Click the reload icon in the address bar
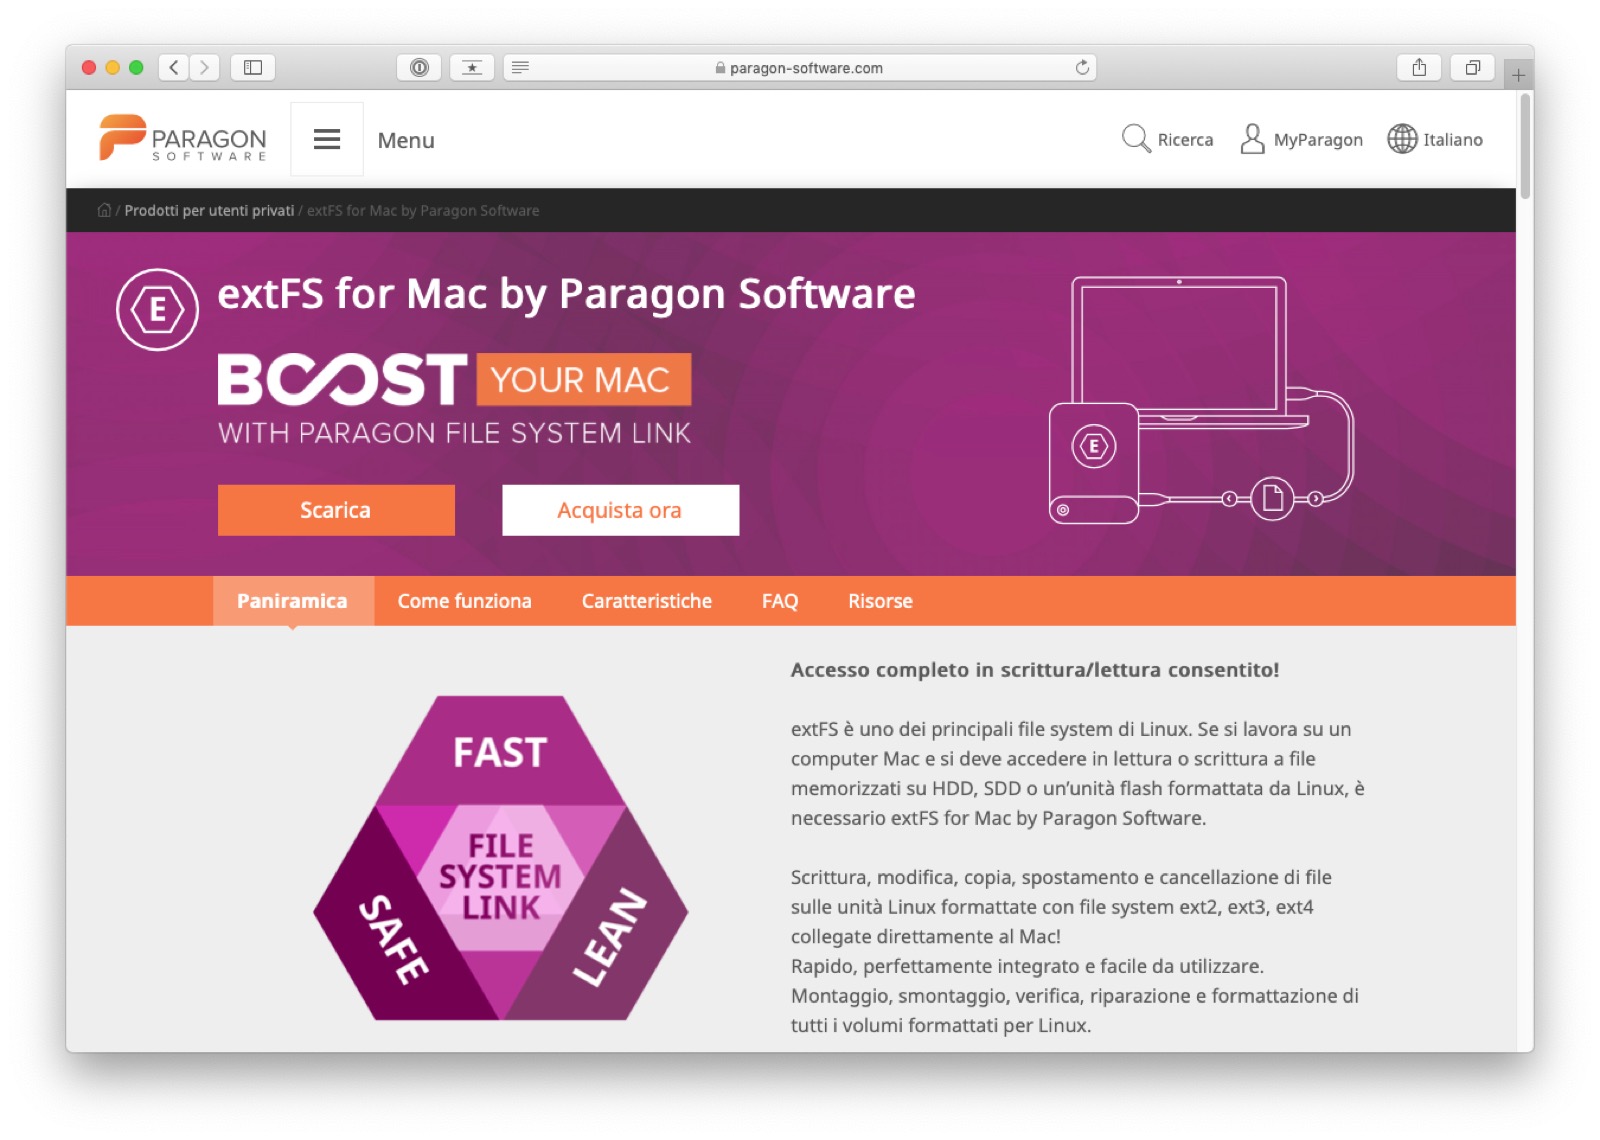The height and width of the screenshot is (1140, 1600). point(1083,68)
